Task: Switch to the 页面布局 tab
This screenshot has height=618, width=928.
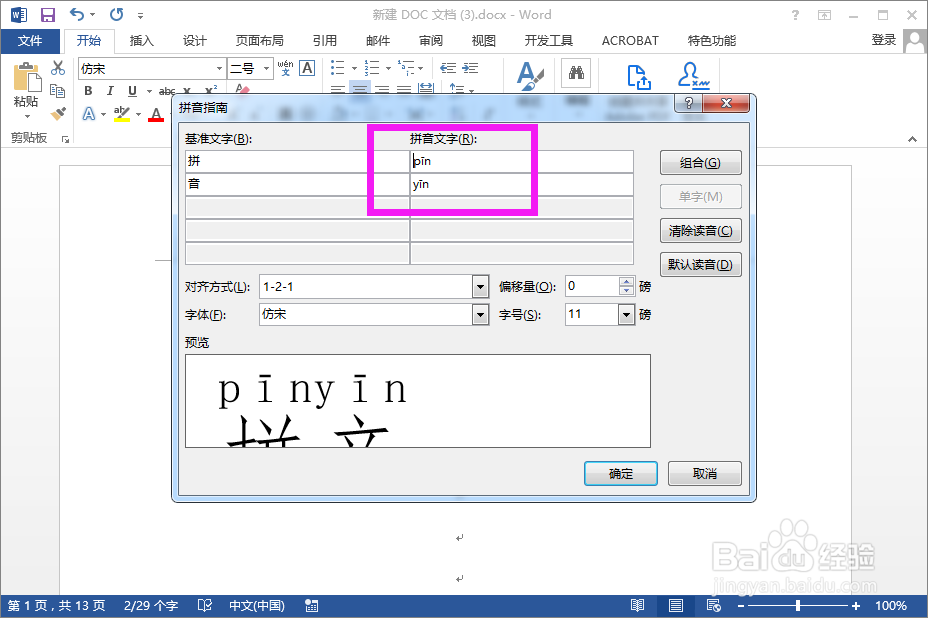Action: pyautogui.click(x=260, y=41)
